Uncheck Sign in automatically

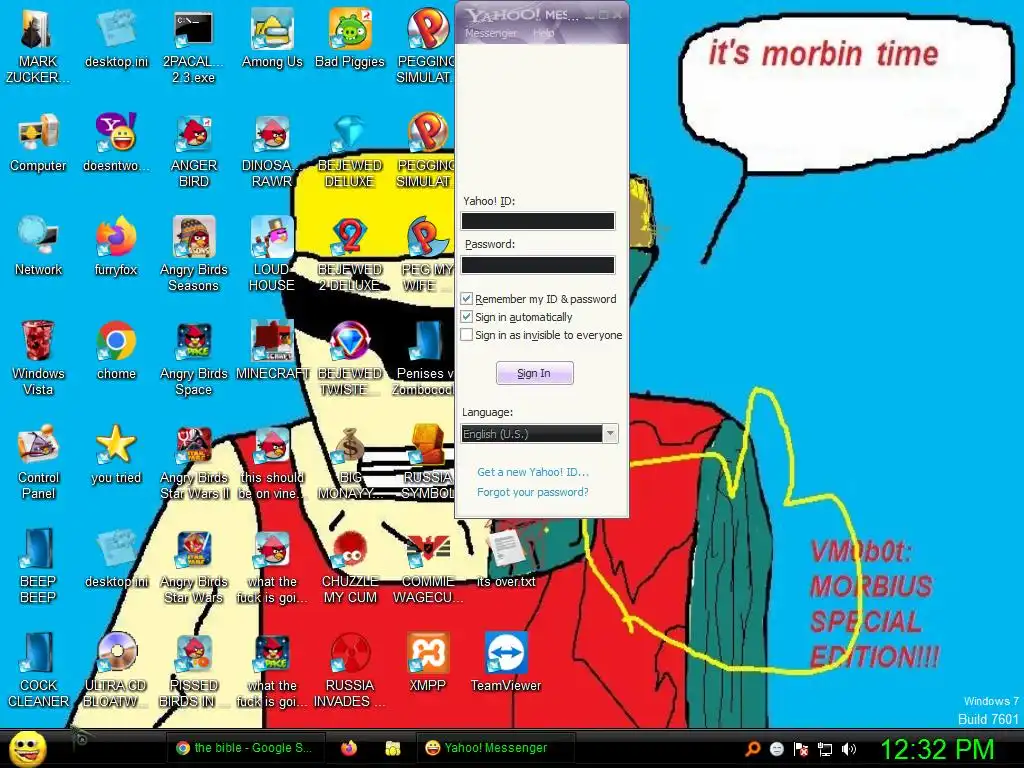467,317
